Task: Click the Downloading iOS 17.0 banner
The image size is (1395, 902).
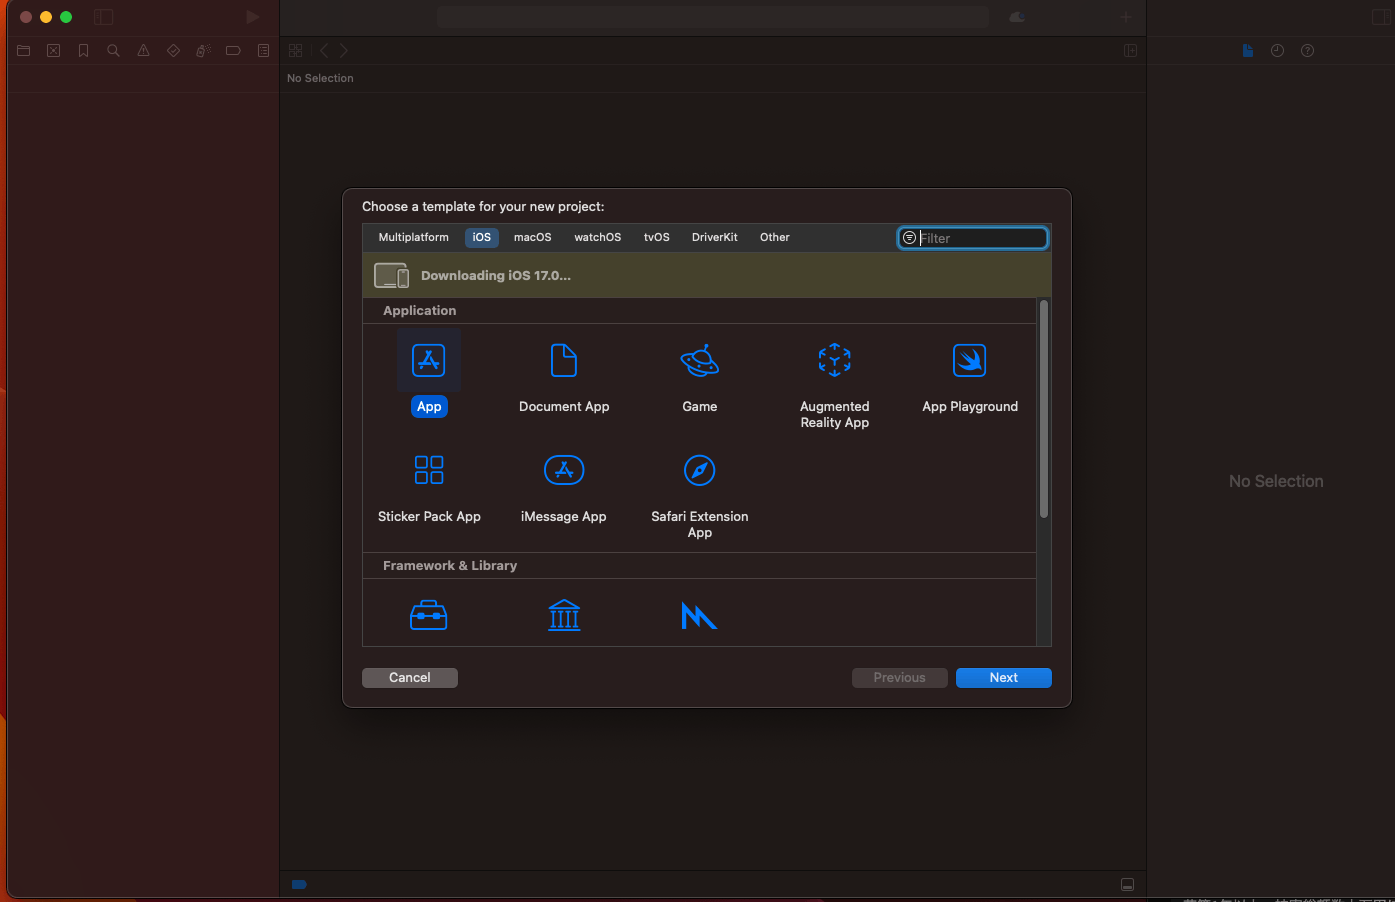Action: tap(707, 275)
